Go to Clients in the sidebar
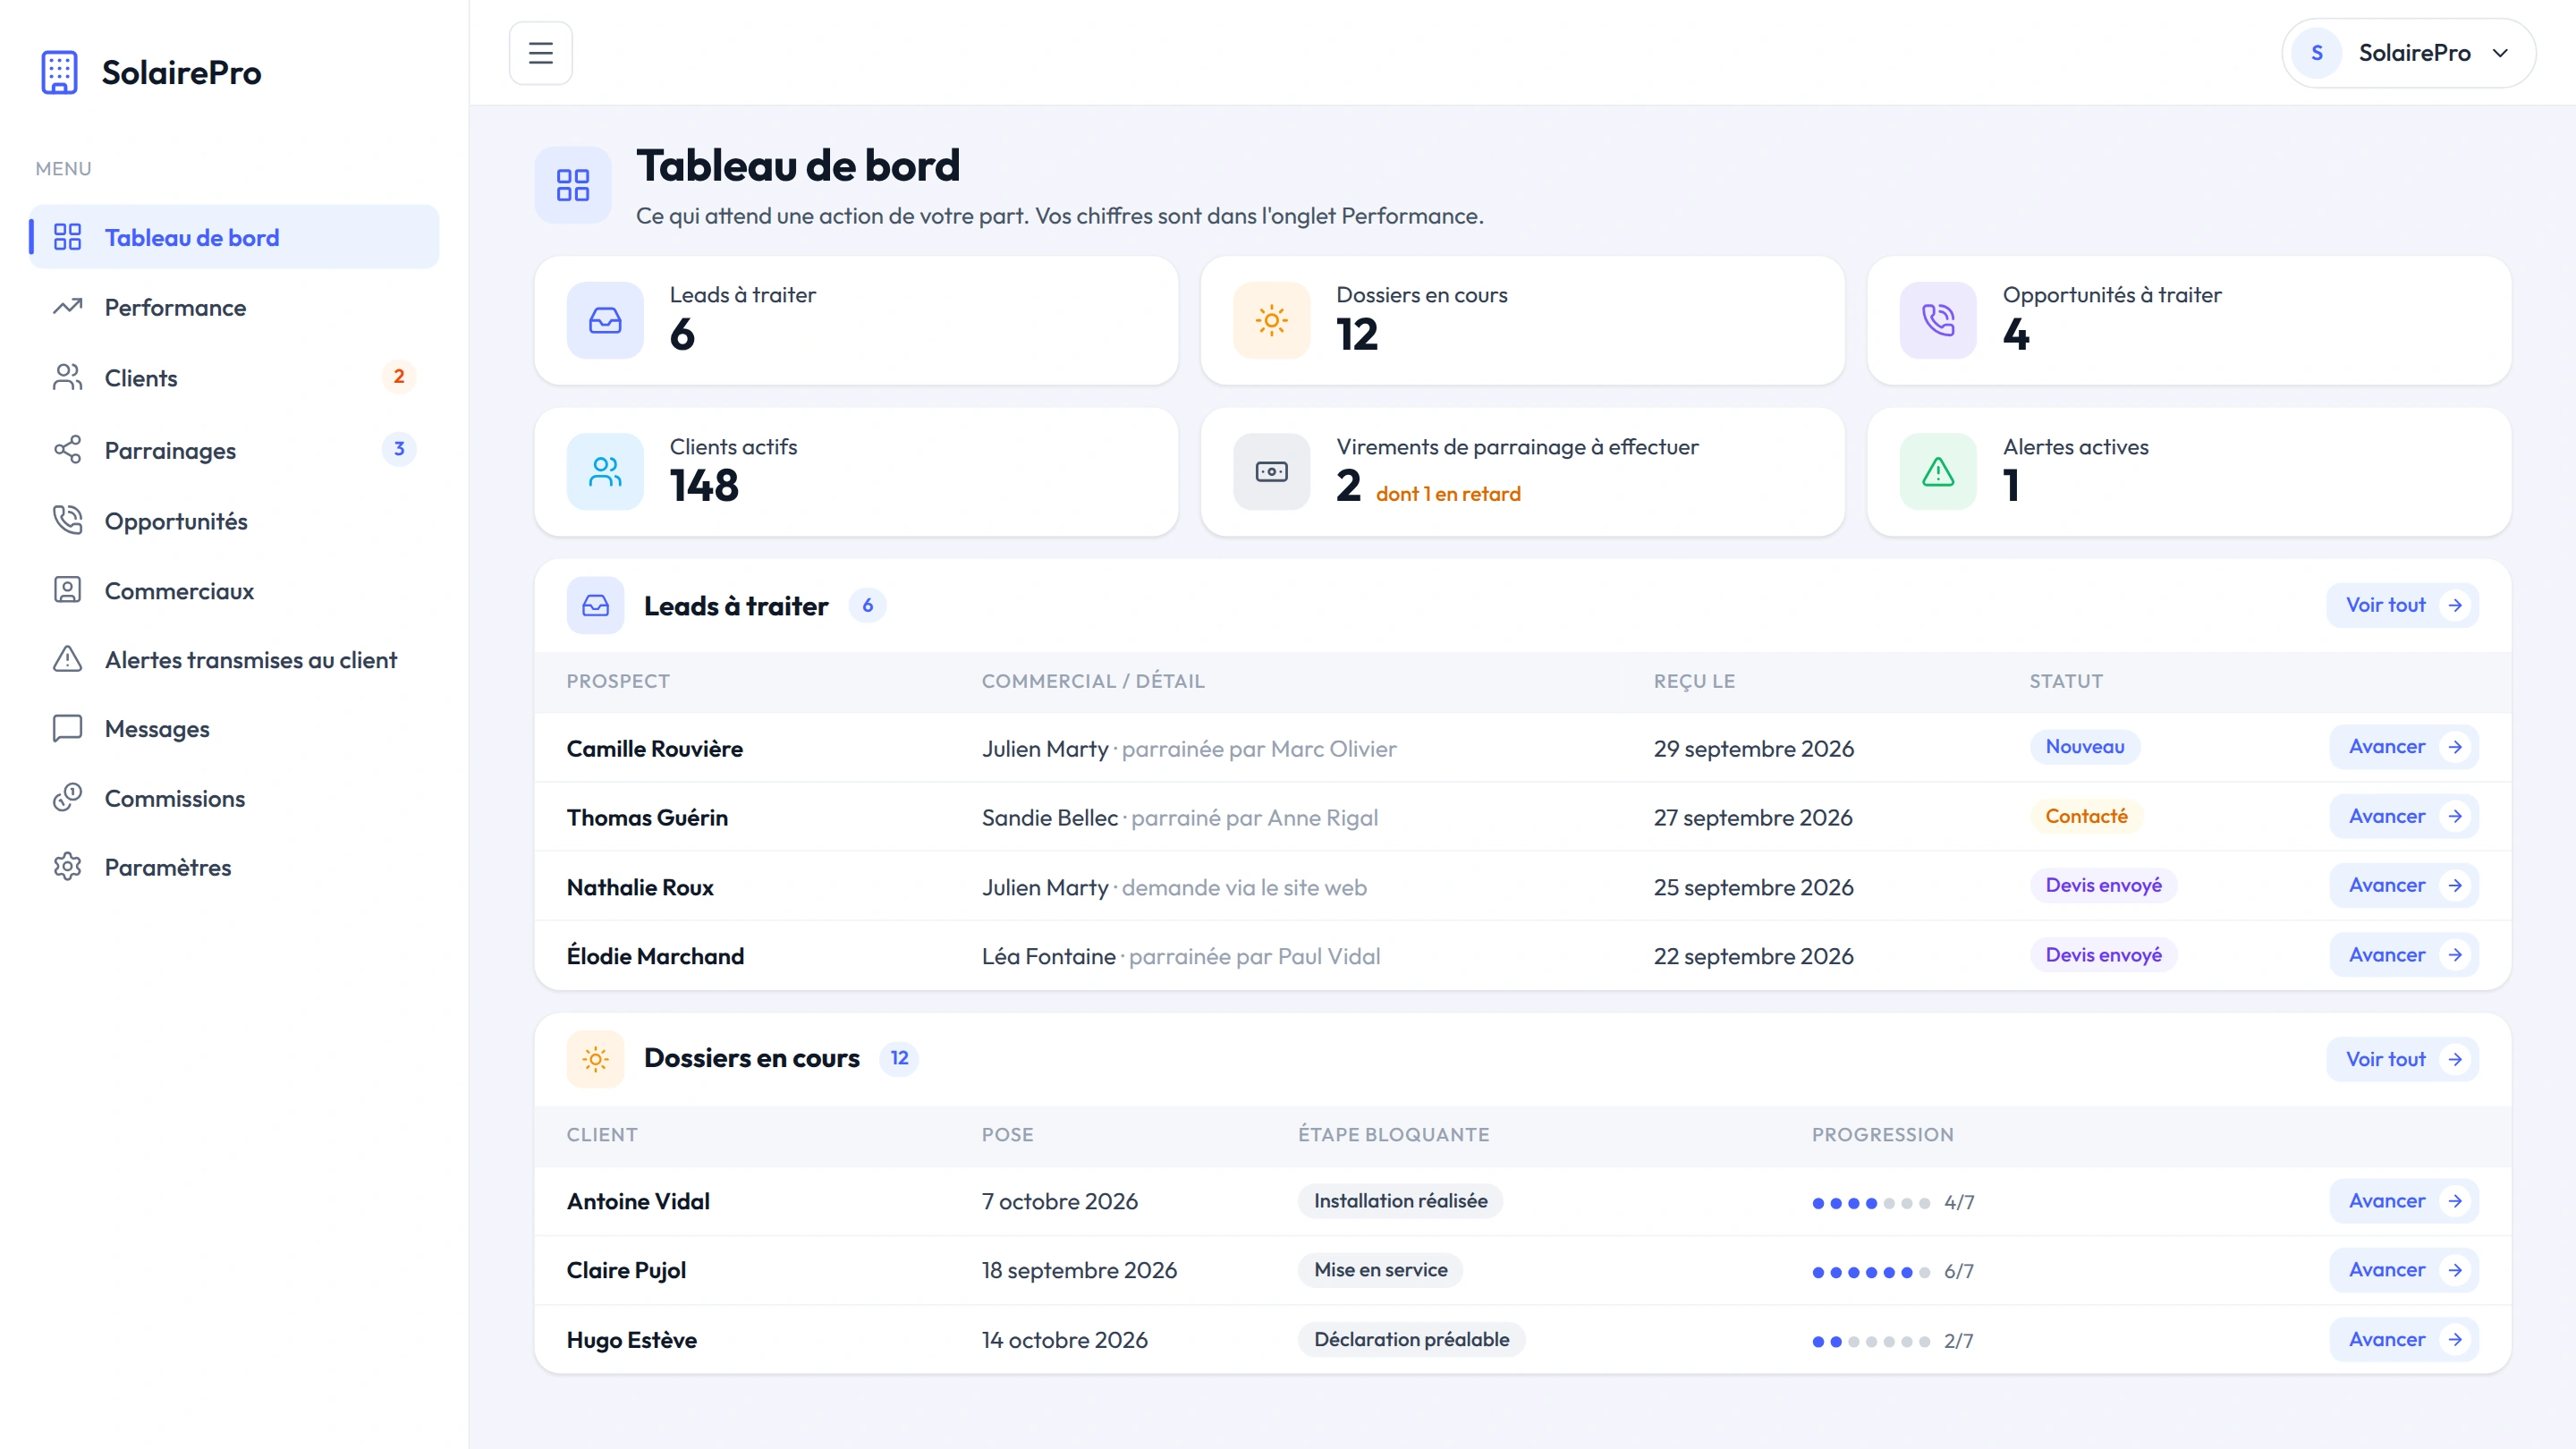Viewport: 2576px width, 1449px height. click(234, 378)
